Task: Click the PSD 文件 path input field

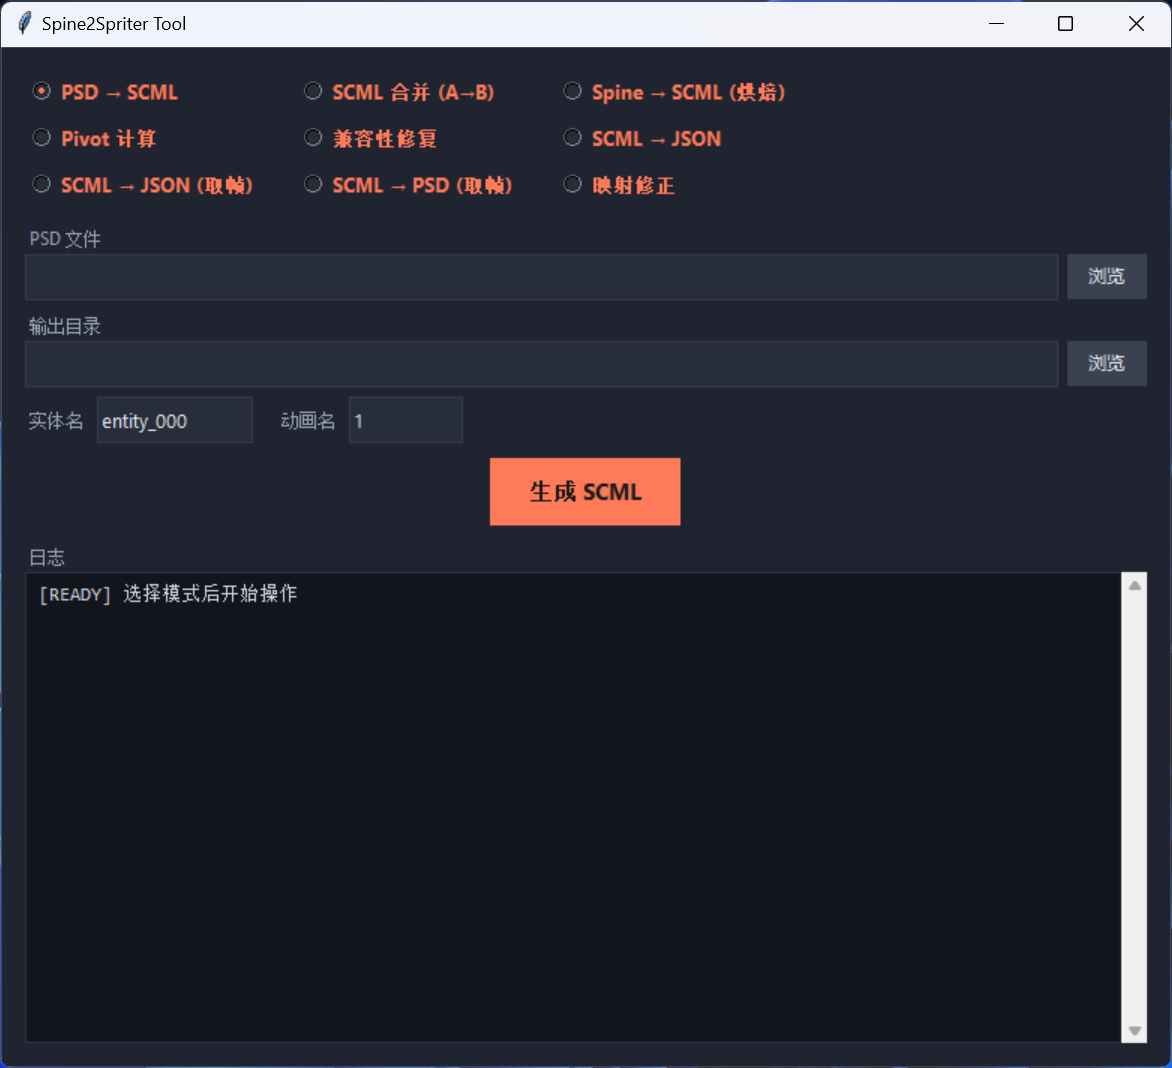Action: [541, 277]
